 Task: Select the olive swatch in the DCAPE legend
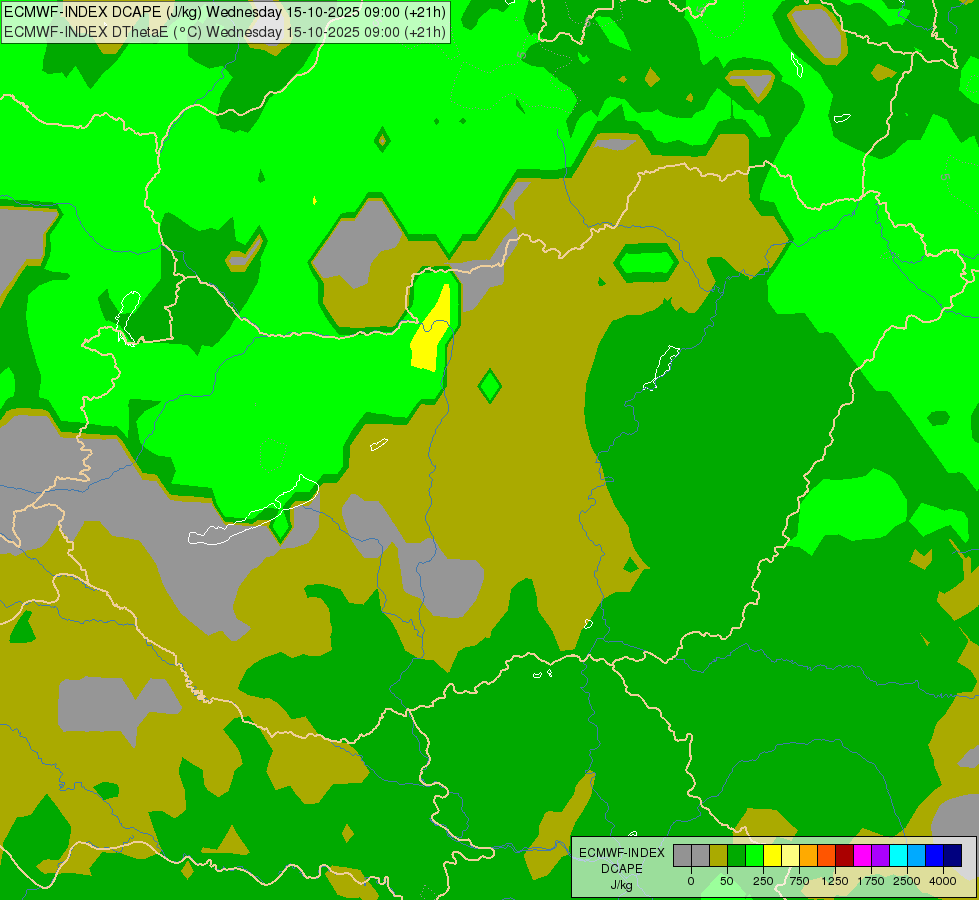tap(718, 855)
